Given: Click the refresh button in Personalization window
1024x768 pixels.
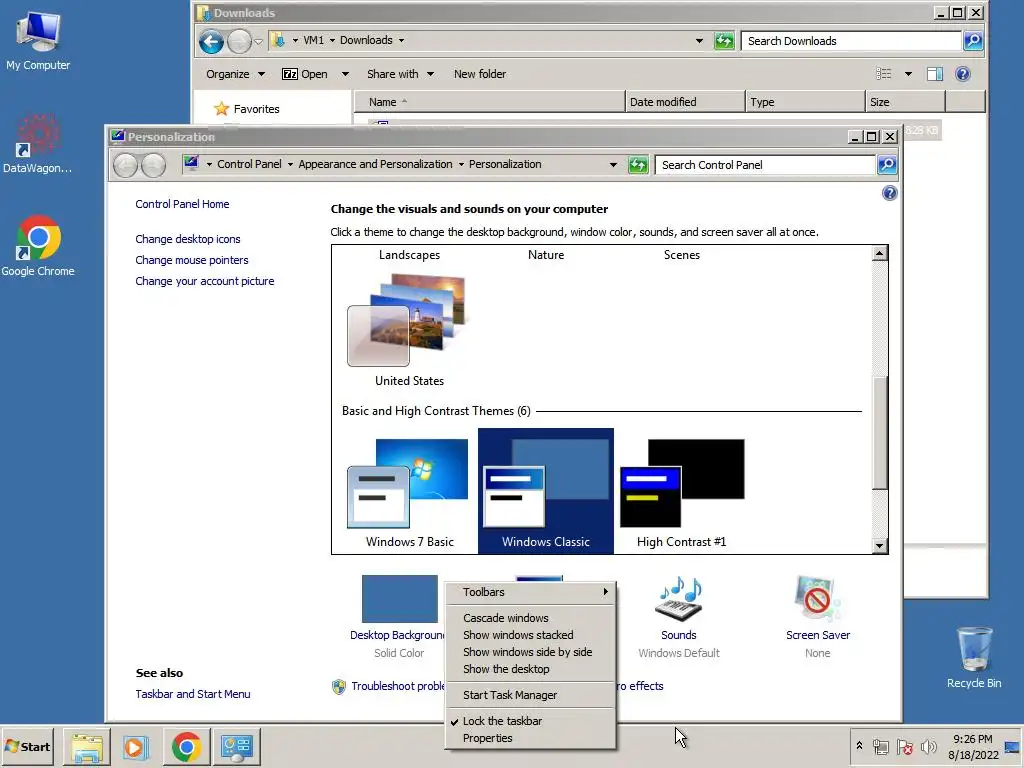Looking at the screenshot, I should click(x=637, y=165).
